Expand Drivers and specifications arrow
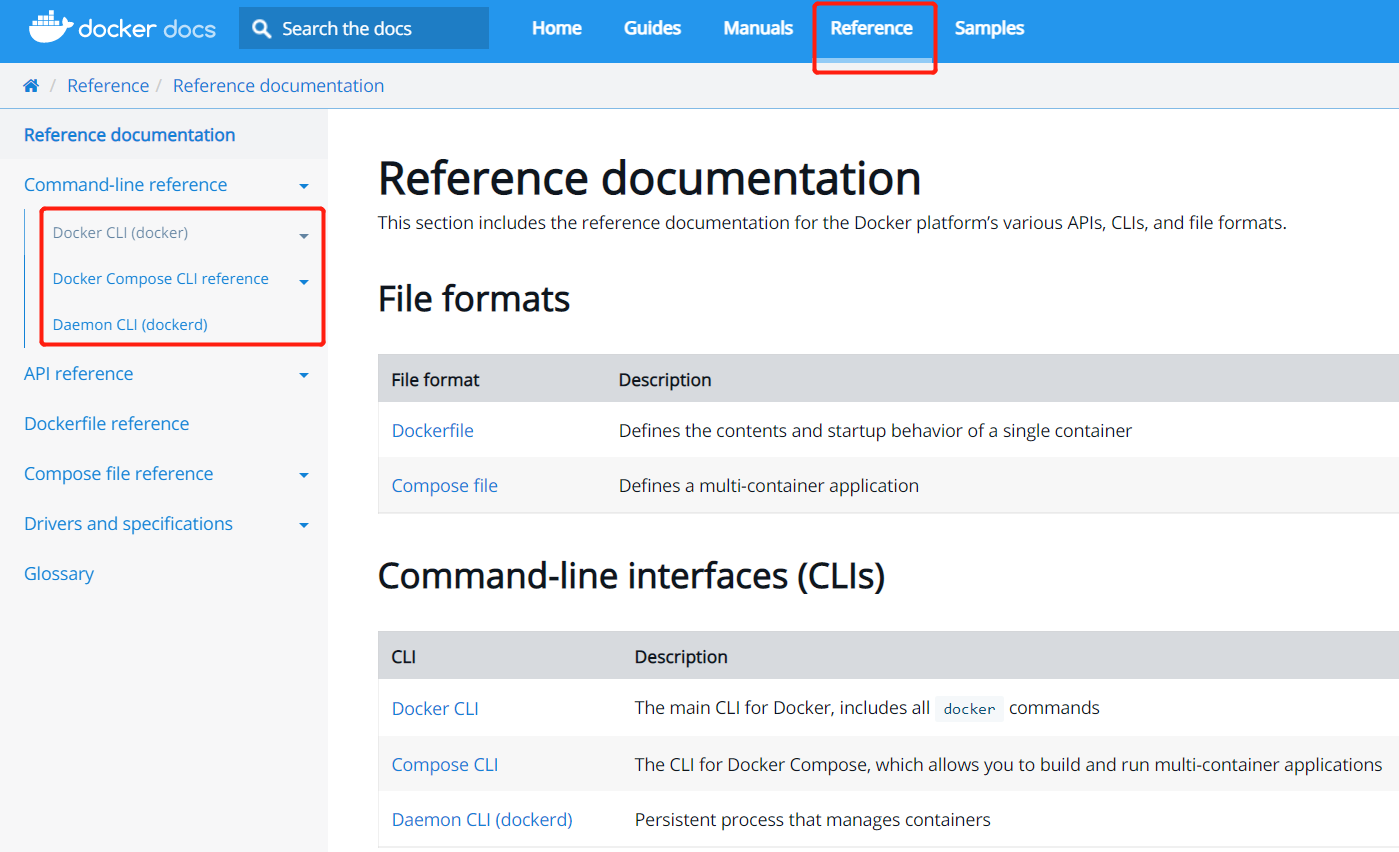 (x=304, y=525)
